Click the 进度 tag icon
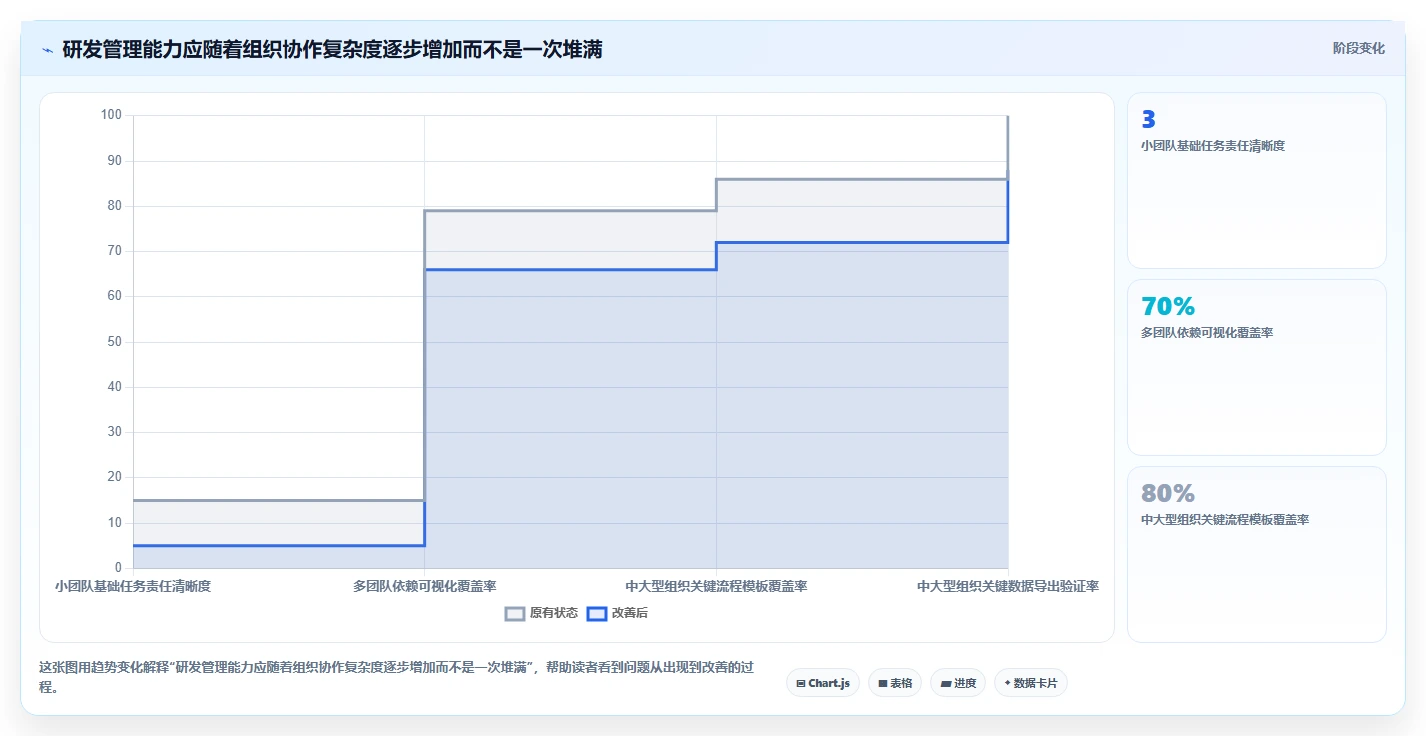 click(945, 684)
